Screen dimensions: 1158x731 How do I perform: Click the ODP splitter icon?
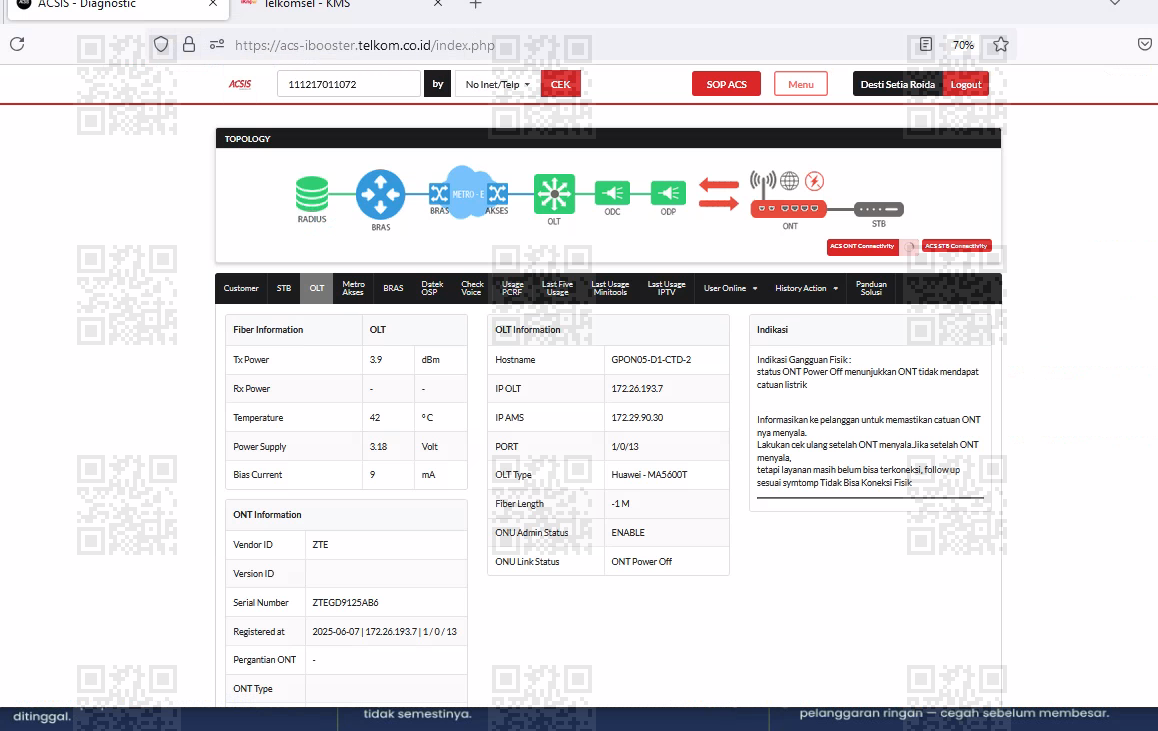point(668,193)
